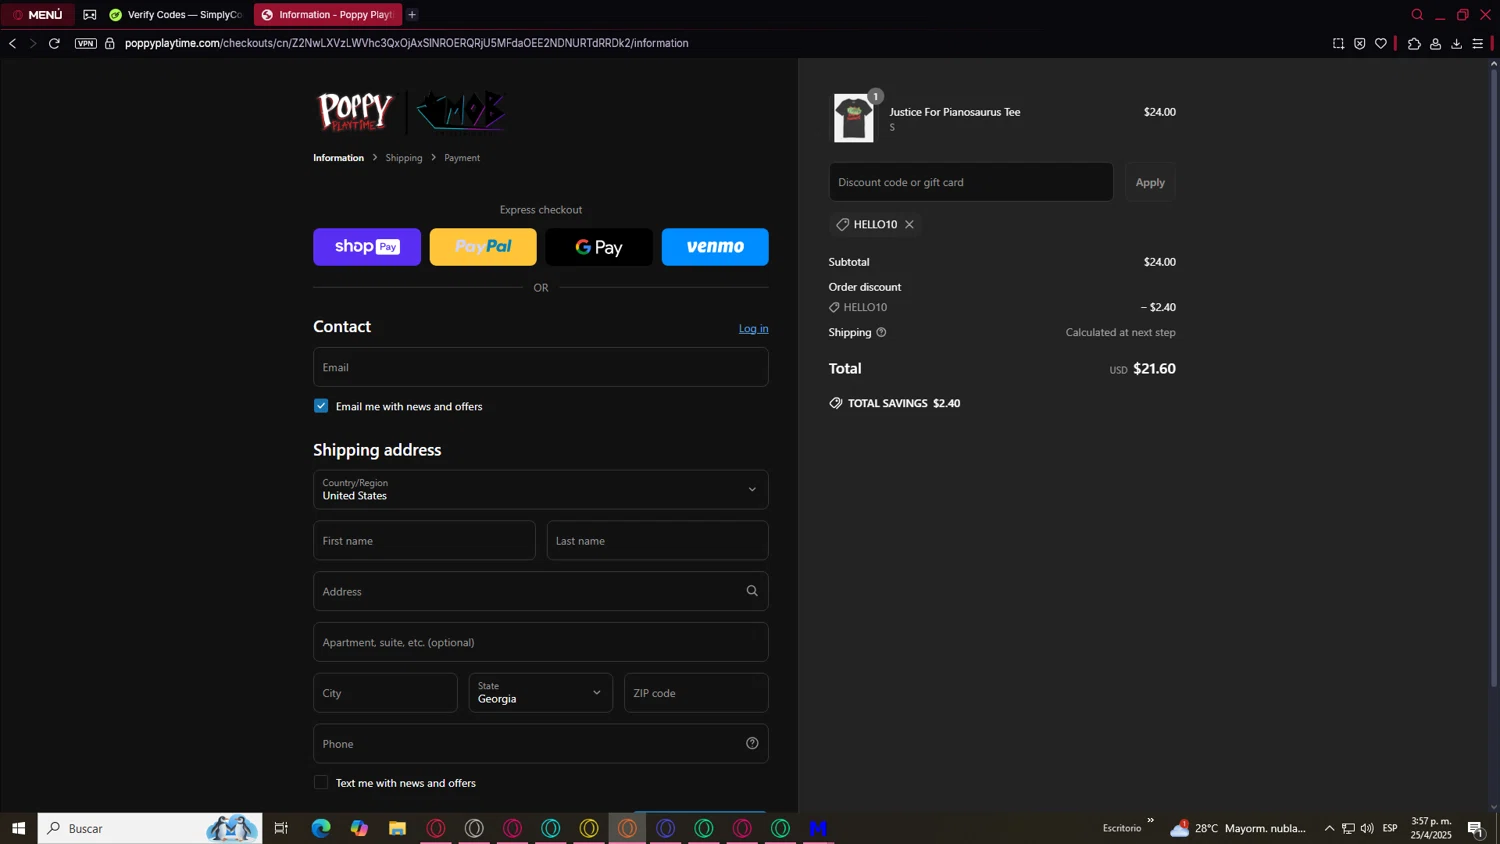The width and height of the screenshot is (1500, 844).
Task: Go to the Shipping breadcrumb step
Action: pyautogui.click(x=404, y=158)
